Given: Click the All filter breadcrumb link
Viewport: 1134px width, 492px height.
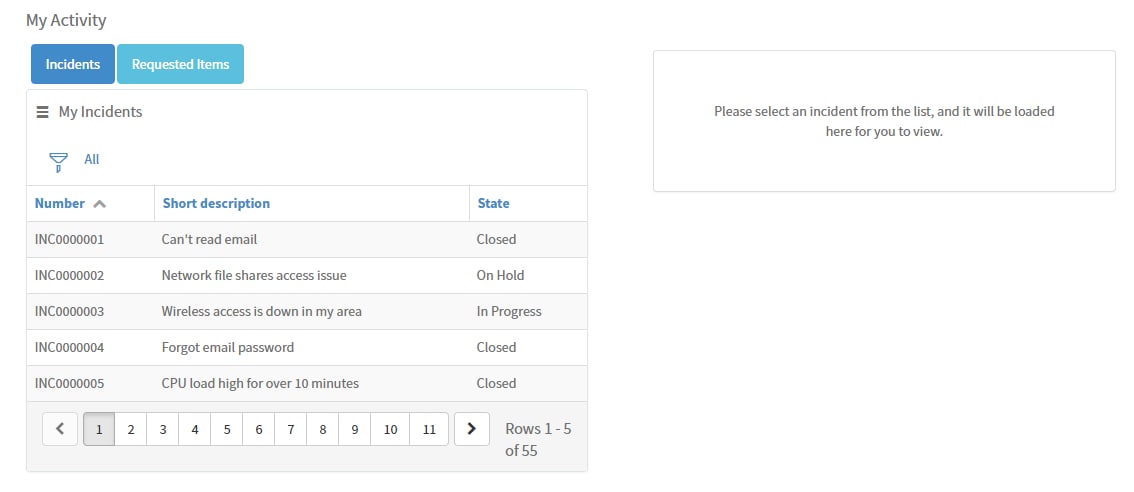Looking at the screenshot, I should coord(92,159).
